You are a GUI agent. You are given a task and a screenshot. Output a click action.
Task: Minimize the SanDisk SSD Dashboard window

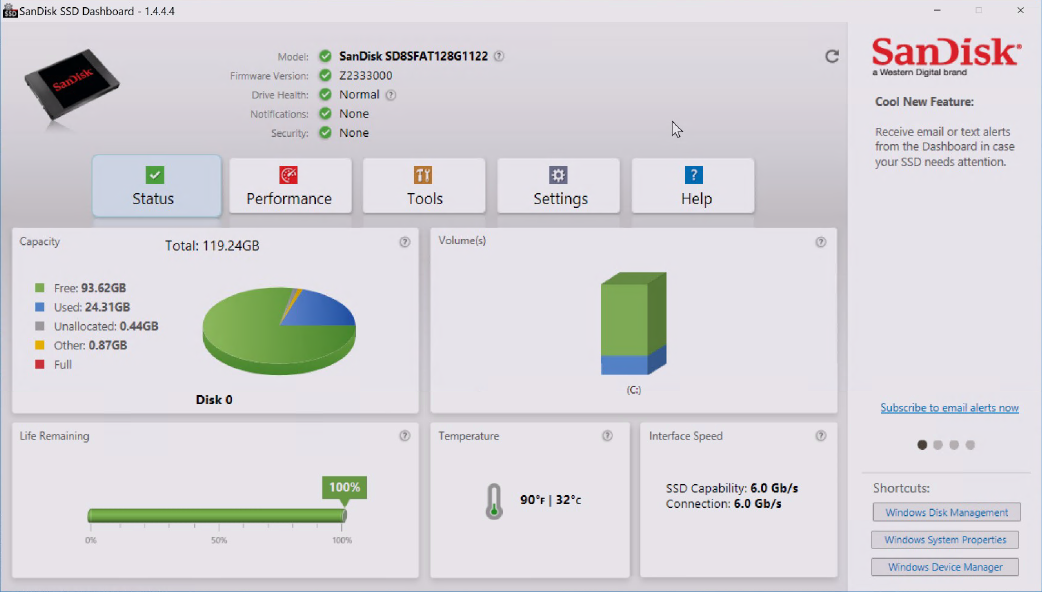(x=937, y=11)
